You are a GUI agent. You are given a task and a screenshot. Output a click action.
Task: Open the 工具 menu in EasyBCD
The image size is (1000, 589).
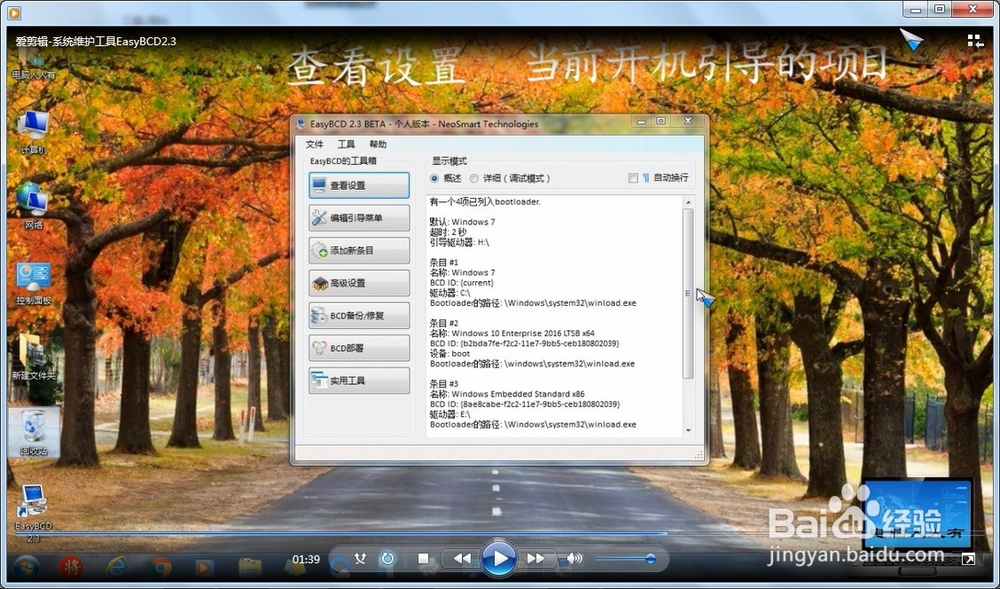click(x=346, y=145)
